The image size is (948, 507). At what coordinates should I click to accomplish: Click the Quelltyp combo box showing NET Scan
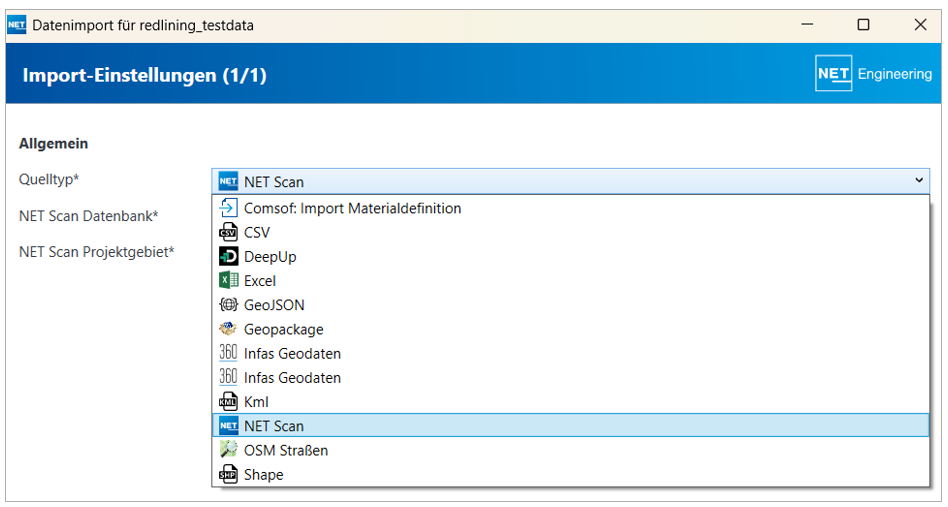click(570, 181)
